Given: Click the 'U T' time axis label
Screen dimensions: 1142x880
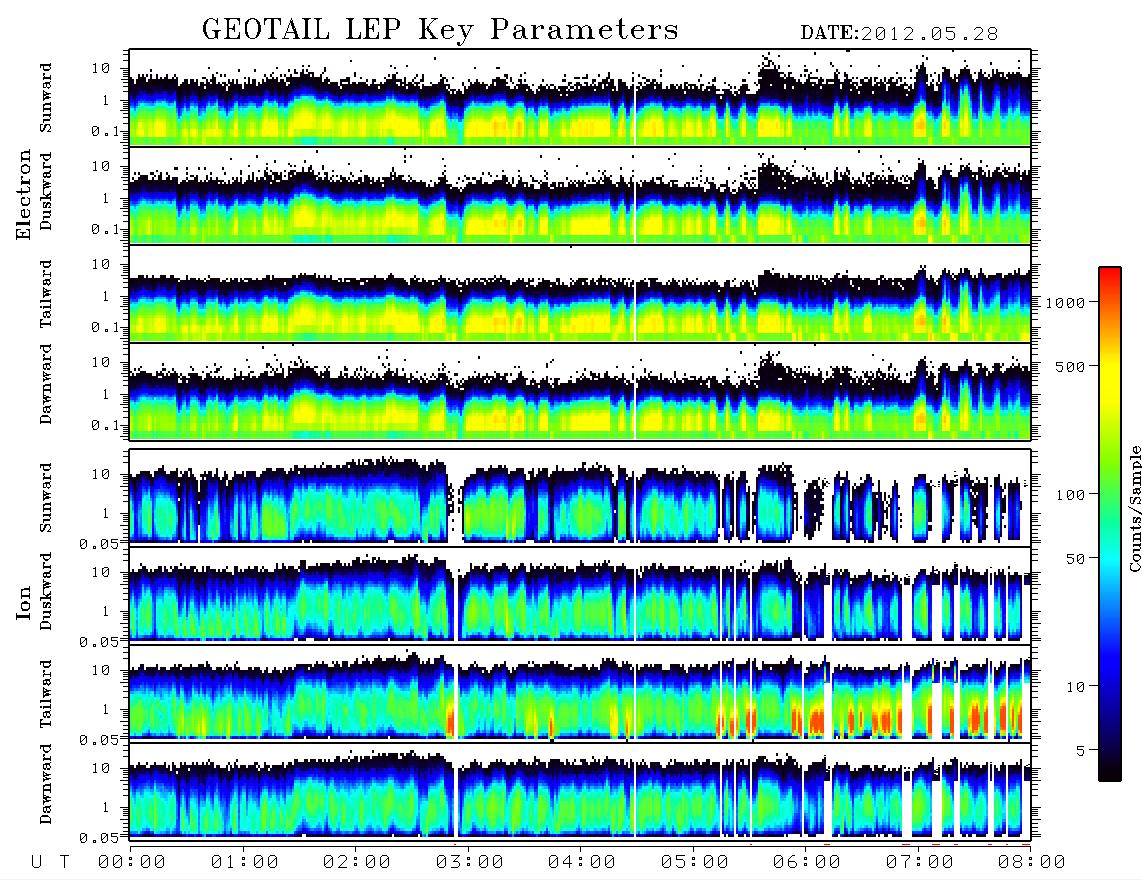Looking at the screenshot, I should coord(51,862).
